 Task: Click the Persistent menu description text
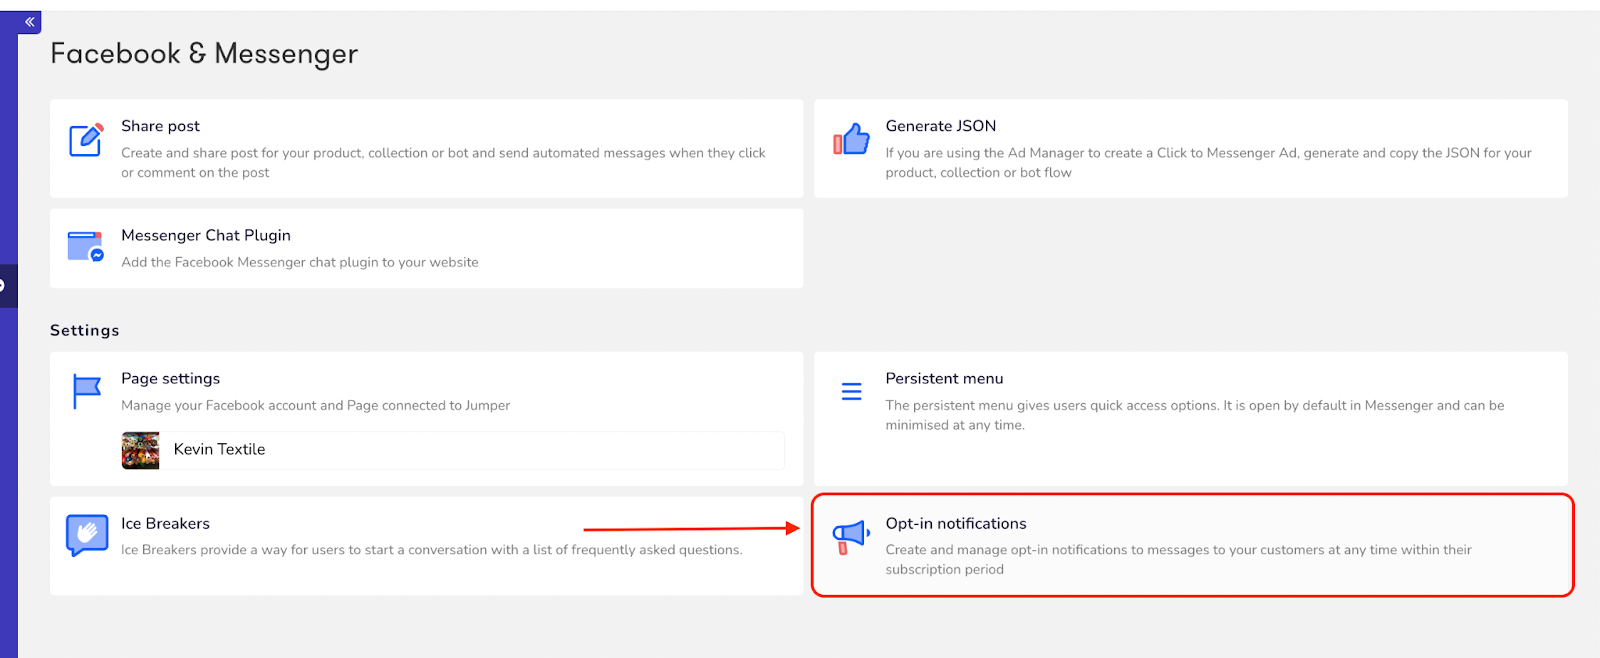(1194, 415)
